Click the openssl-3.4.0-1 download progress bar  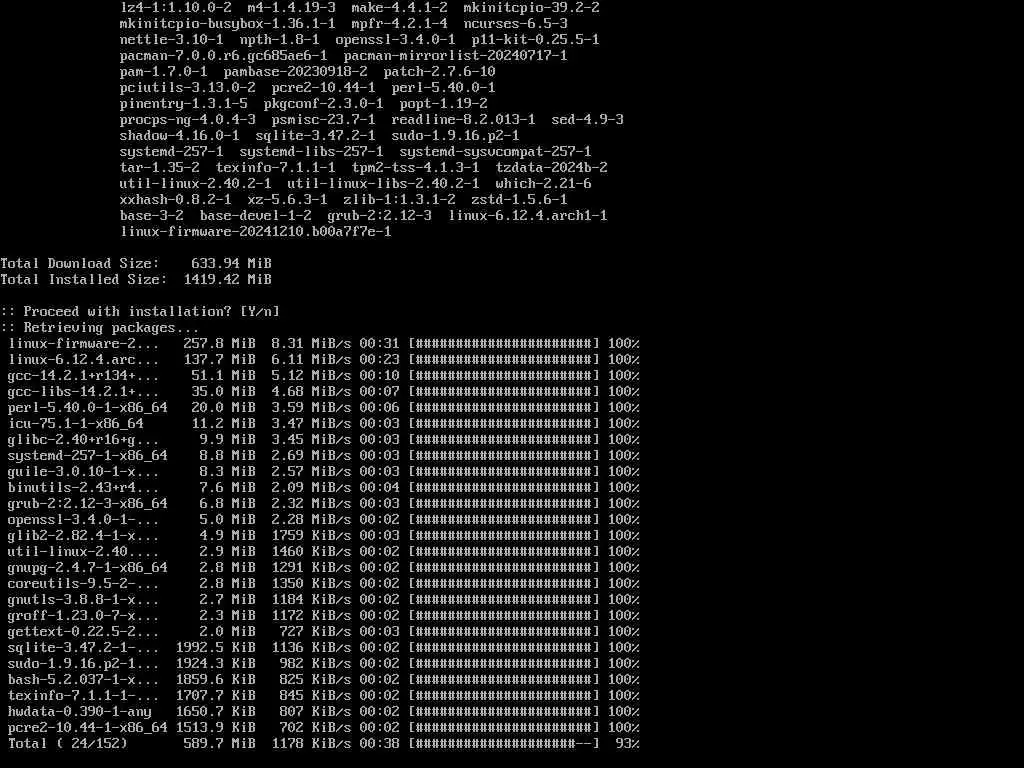click(x=504, y=520)
